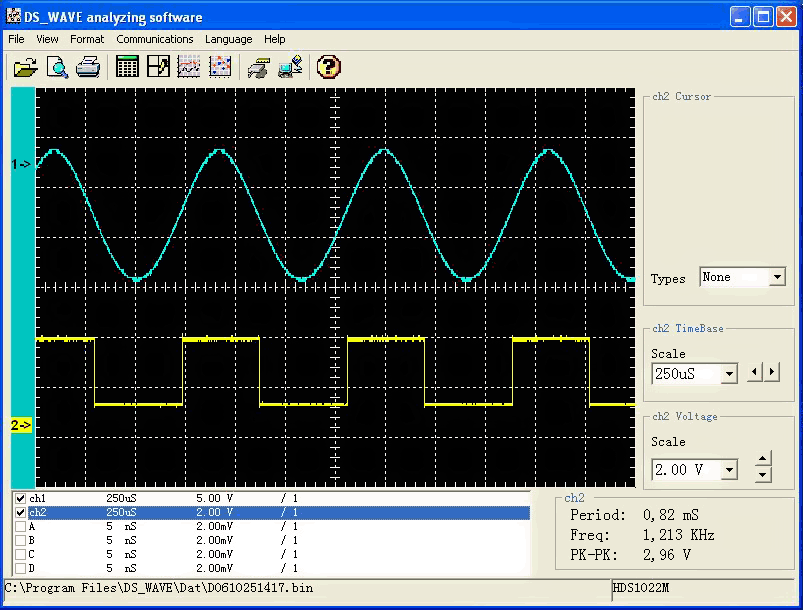Open Help via question mark icon

329,67
